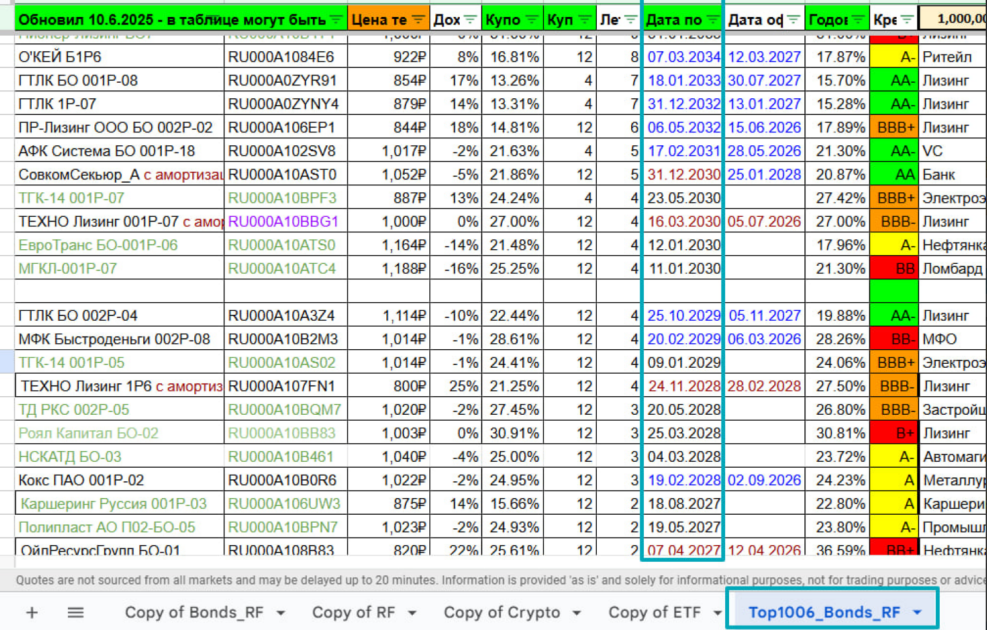This screenshot has width=987, height=630.
Task: Select offer date '02.09.2026'
Action: click(x=764, y=480)
